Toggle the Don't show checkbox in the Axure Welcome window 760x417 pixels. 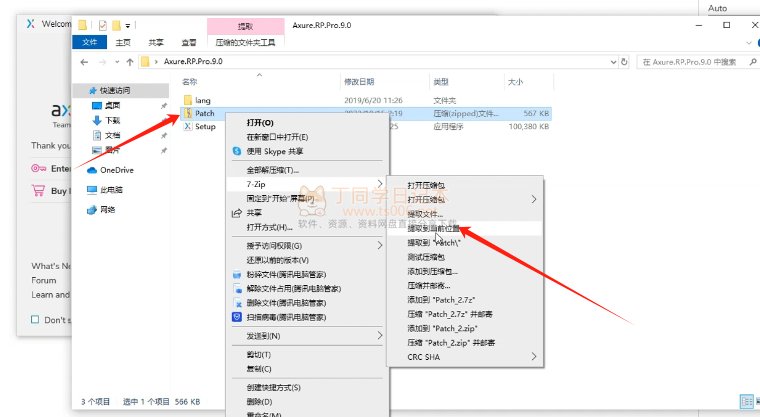pos(35,320)
